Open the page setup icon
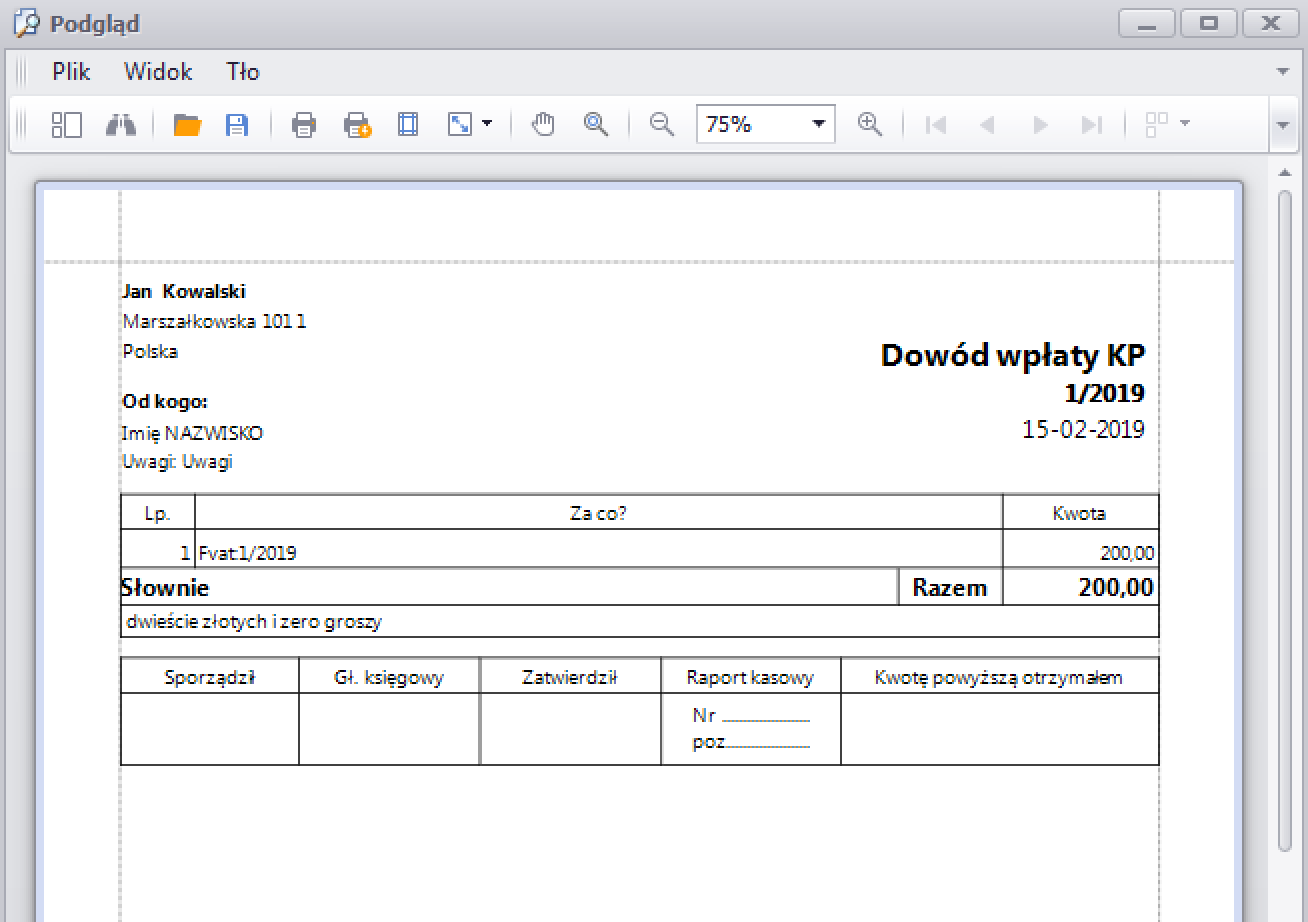This screenshot has height=922, width=1308. click(x=408, y=125)
